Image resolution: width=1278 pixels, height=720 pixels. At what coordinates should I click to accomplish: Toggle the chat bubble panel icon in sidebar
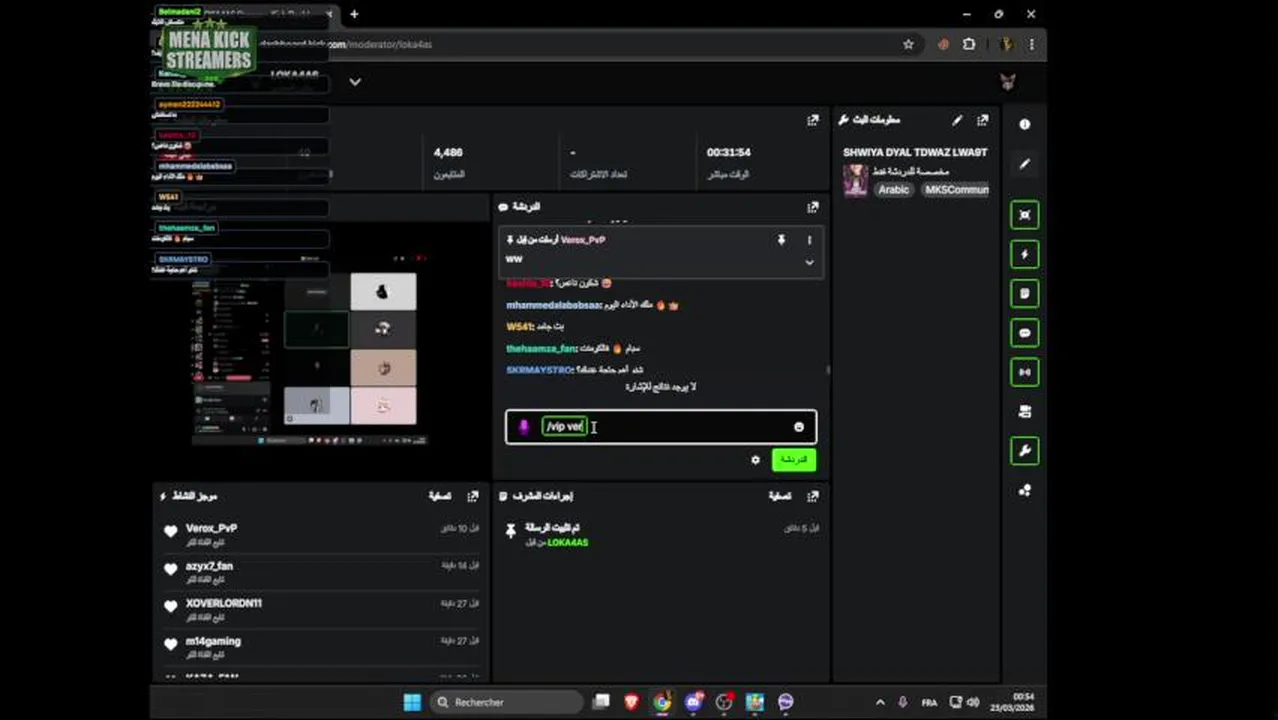[1024, 333]
